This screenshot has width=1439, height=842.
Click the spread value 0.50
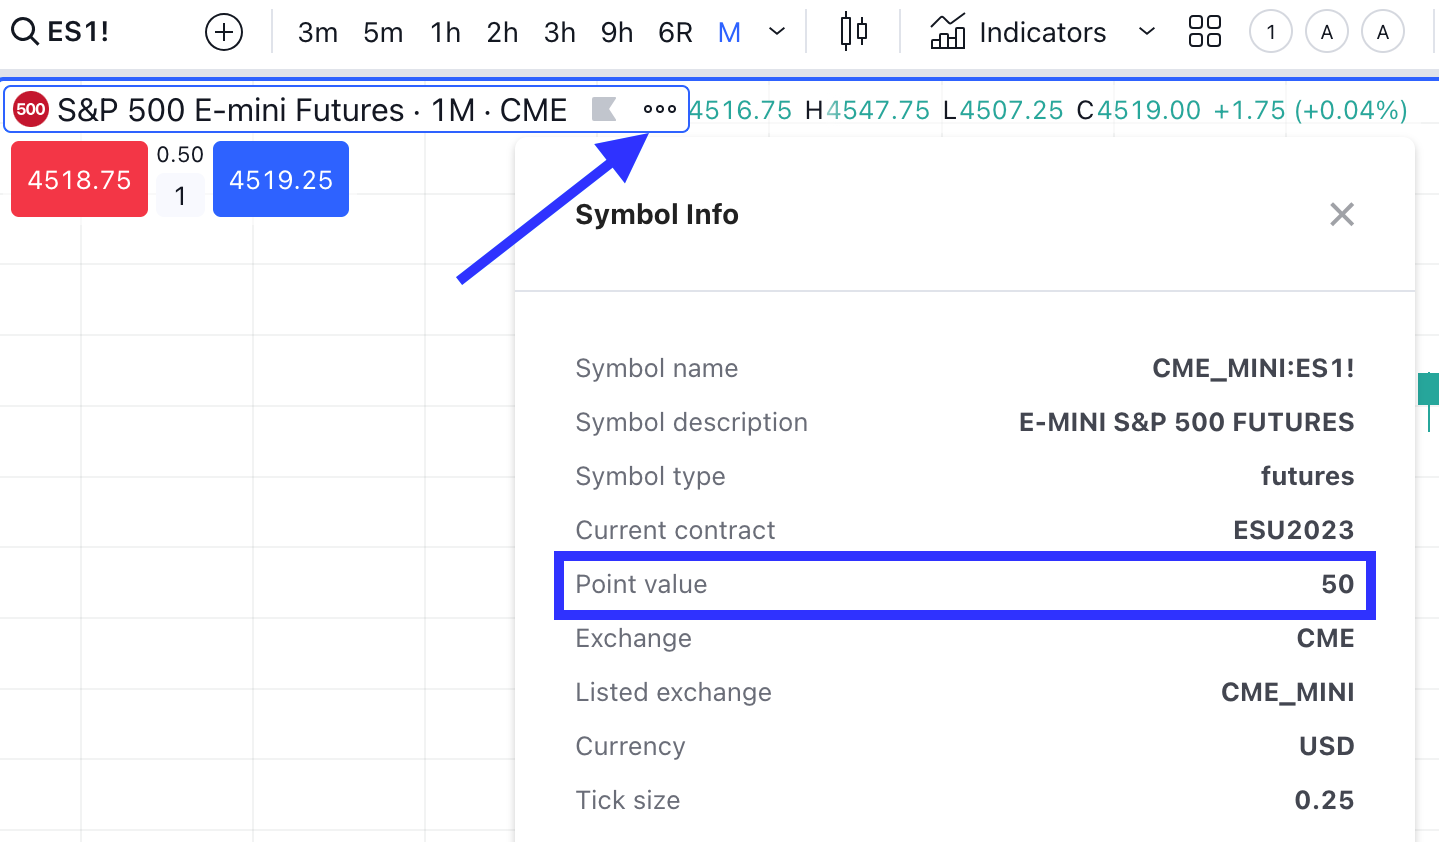pyautogui.click(x=180, y=155)
